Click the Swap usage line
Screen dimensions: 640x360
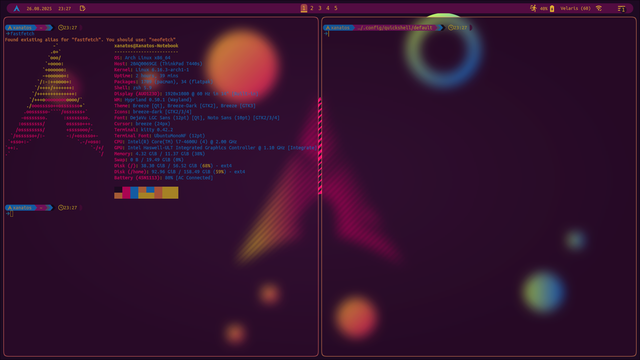click(x=149, y=160)
